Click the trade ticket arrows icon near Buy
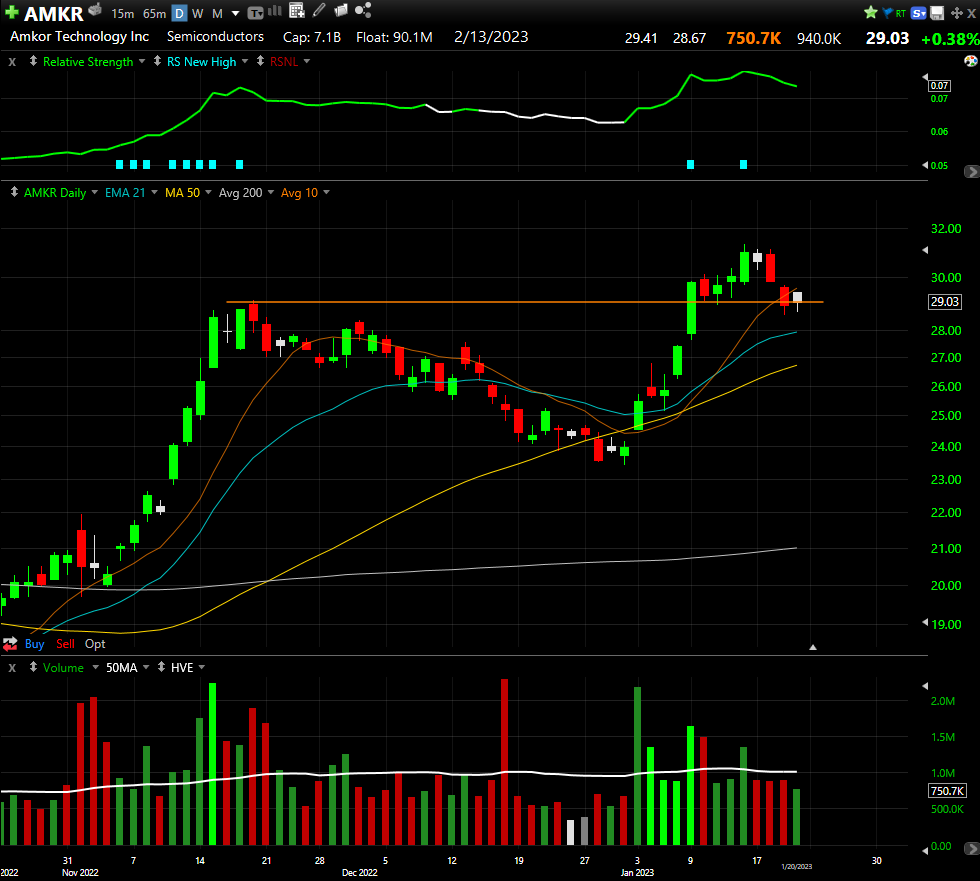The image size is (980, 881). 10,644
